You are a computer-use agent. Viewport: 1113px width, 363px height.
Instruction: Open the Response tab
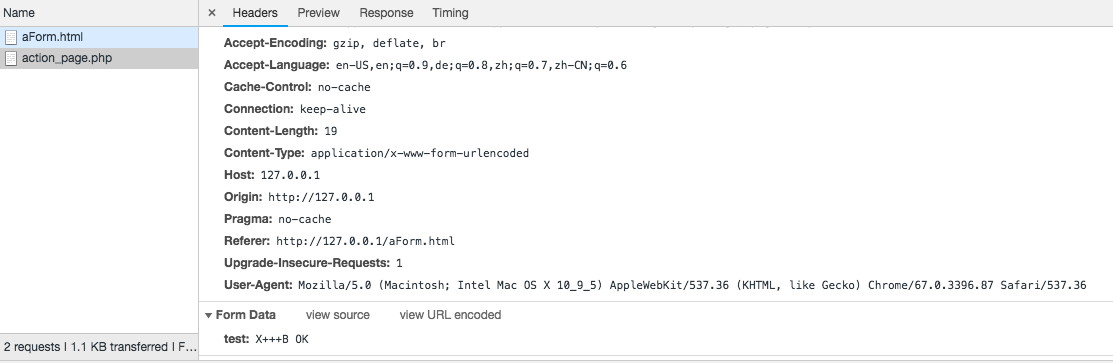click(x=386, y=13)
